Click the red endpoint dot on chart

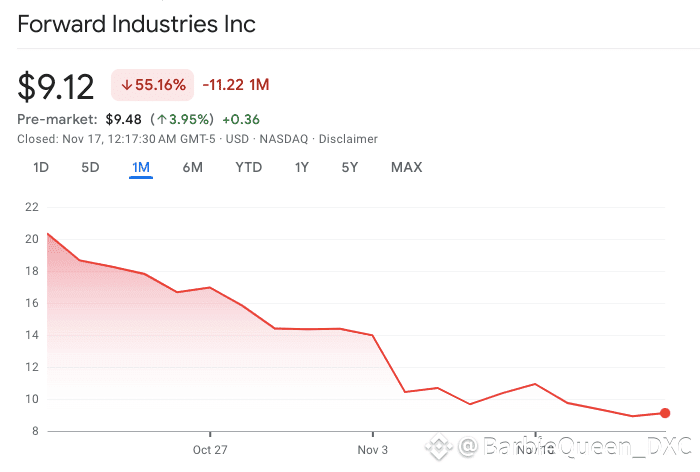665,413
